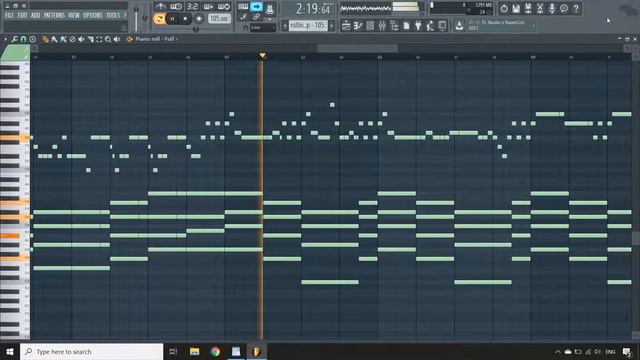Open the ADD menu
The height and width of the screenshot is (360, 640).
[36, 16]
